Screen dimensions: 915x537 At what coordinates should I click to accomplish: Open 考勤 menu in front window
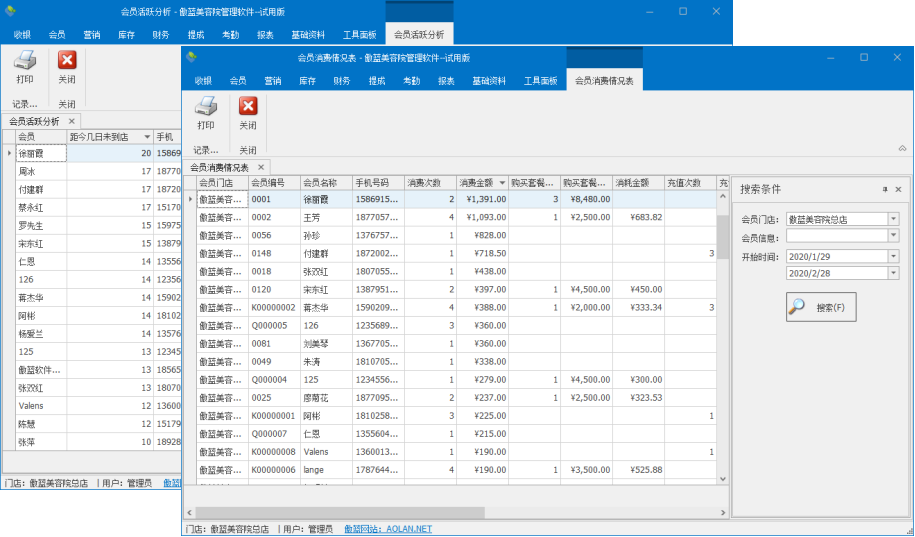coord(411,81)
